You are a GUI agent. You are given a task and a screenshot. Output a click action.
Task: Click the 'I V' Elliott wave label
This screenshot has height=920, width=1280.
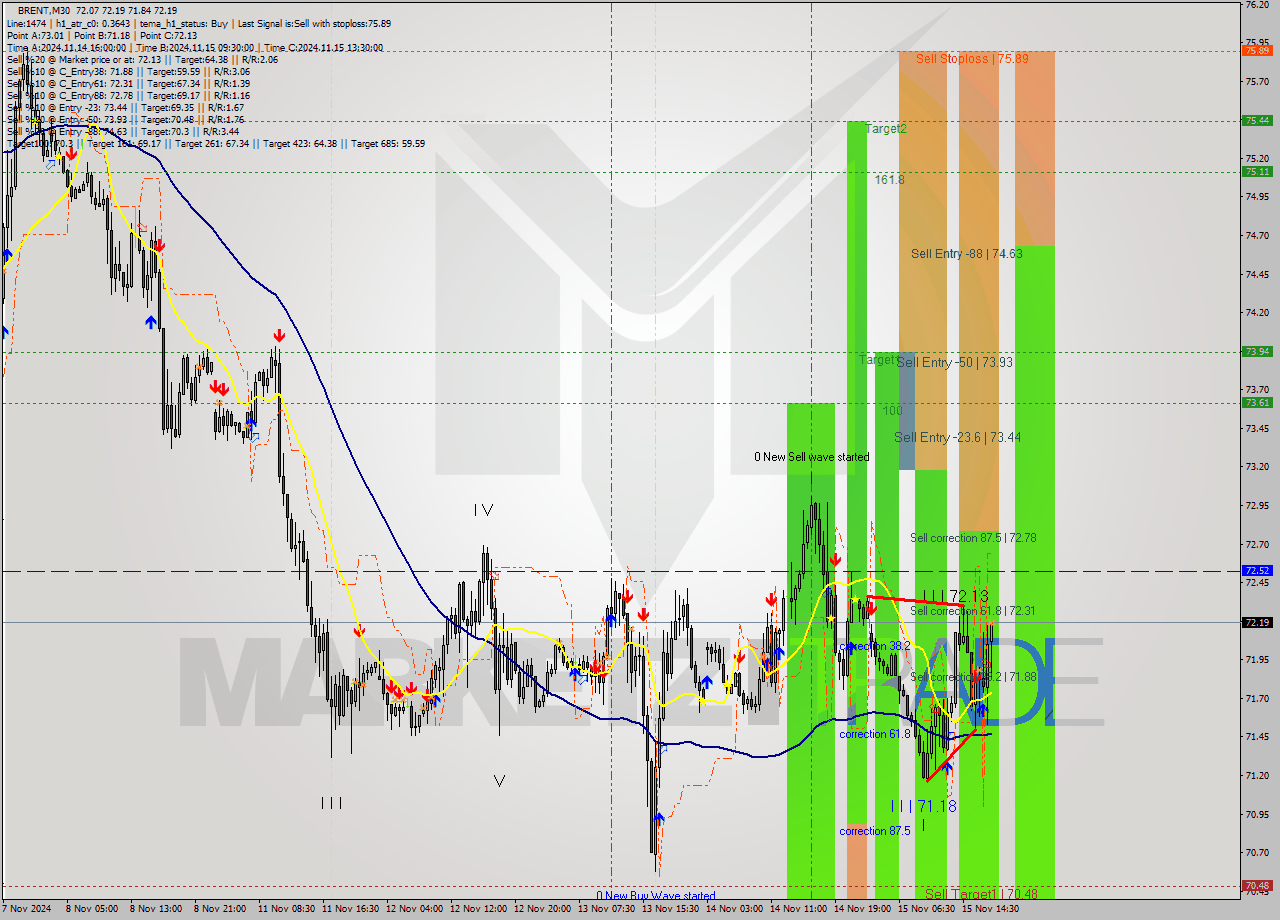coord(483,510)
